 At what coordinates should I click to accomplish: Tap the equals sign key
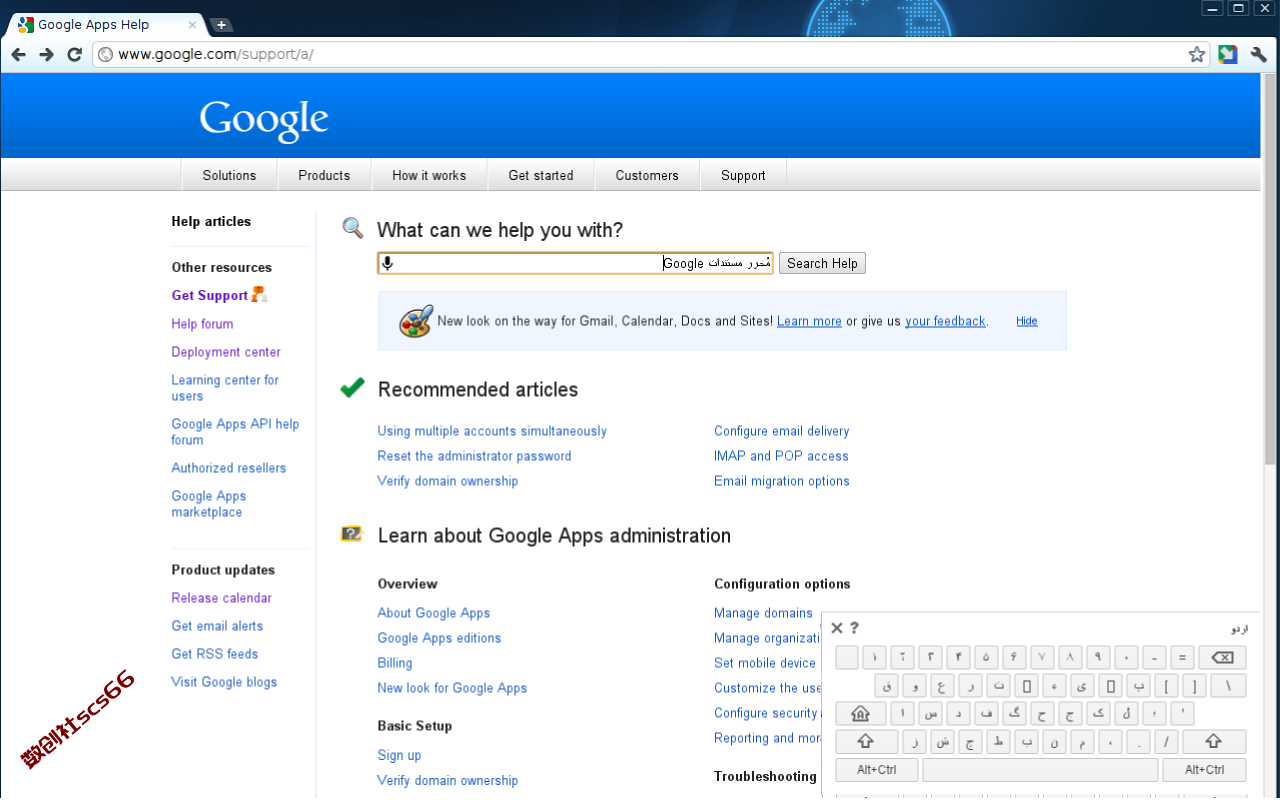tap(1182, 657)
